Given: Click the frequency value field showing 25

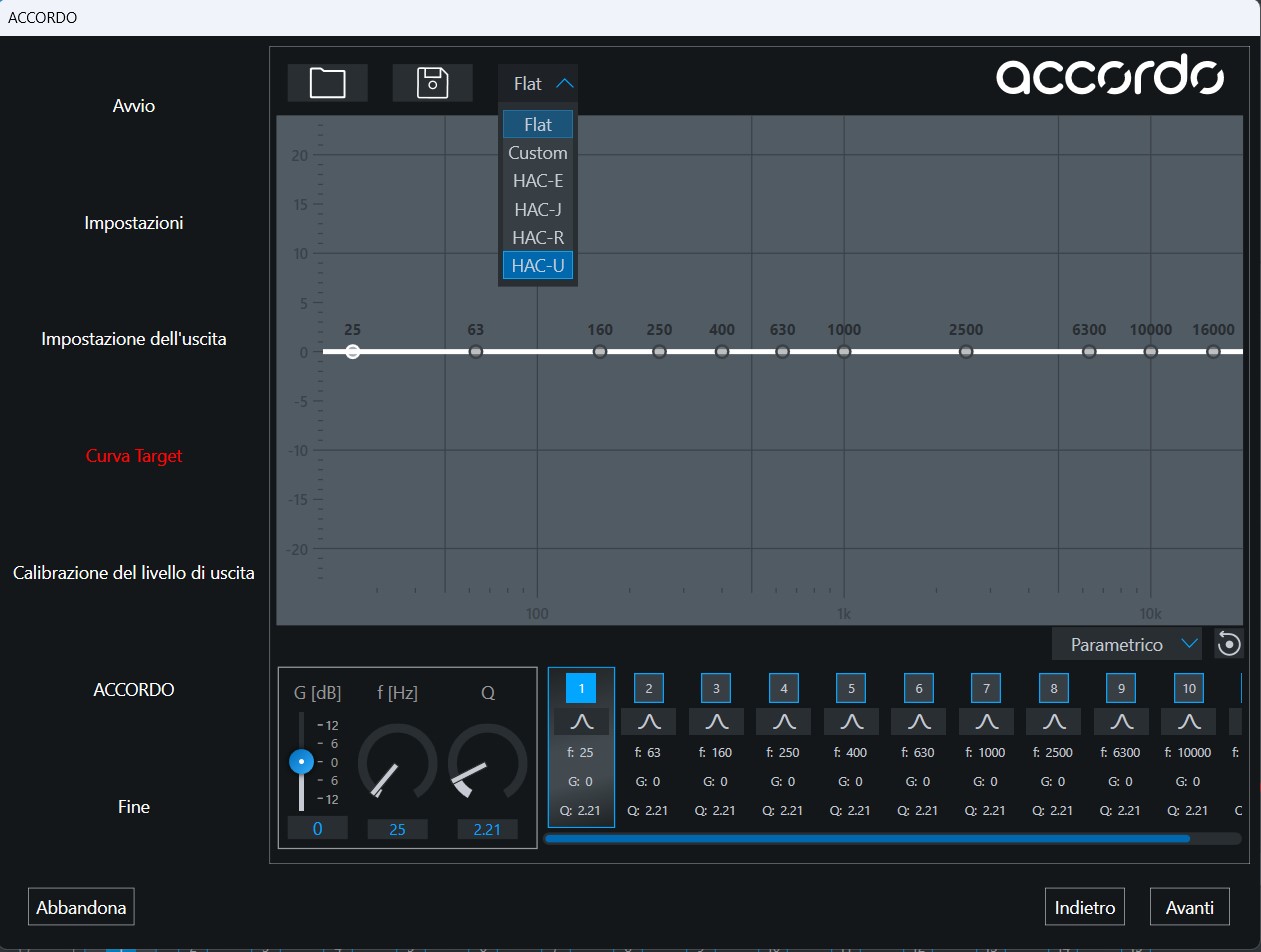Looking at the screenshot, I should (x=397, y=829).
